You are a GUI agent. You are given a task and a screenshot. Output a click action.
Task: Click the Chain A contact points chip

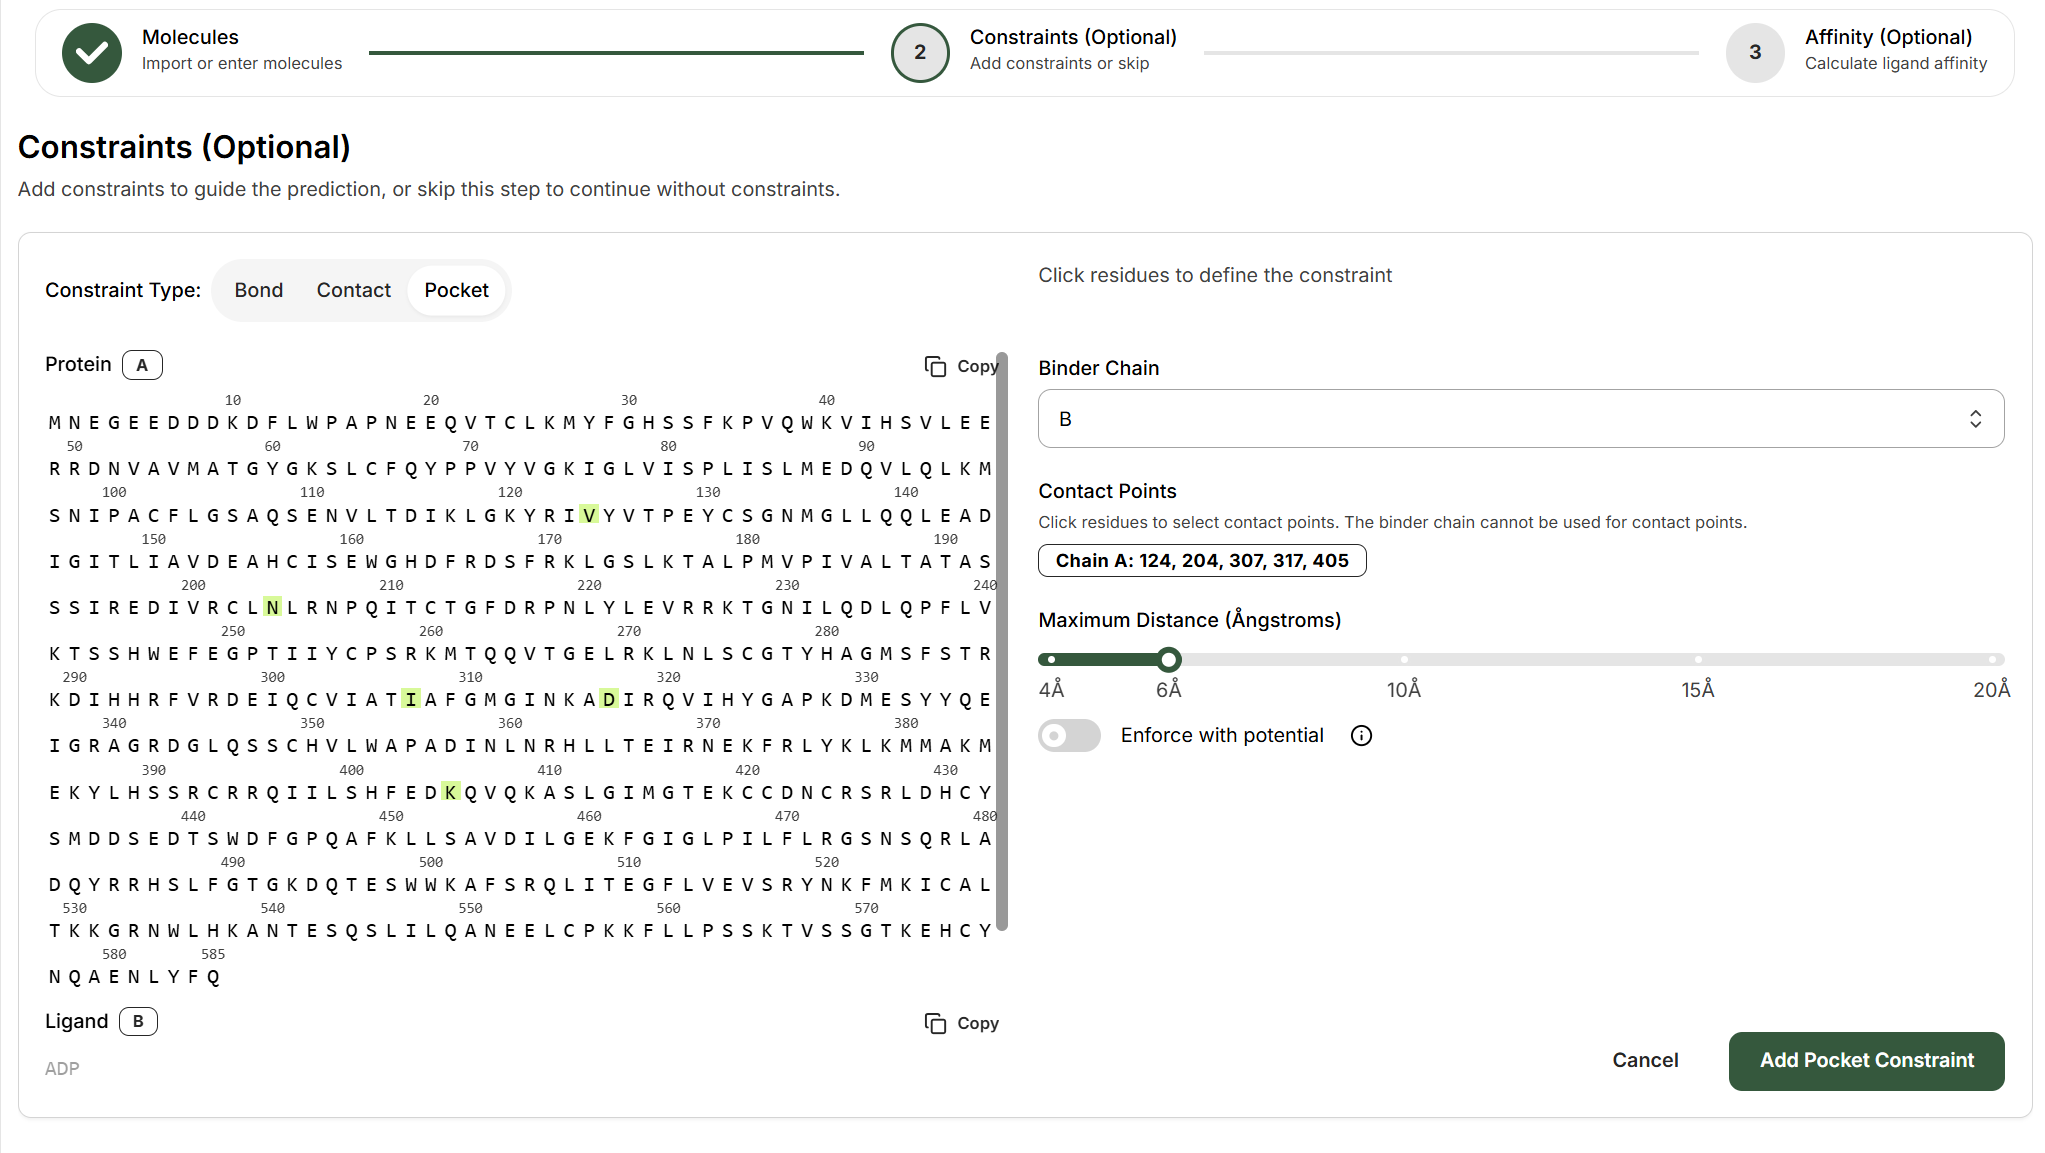(1201, 561)
